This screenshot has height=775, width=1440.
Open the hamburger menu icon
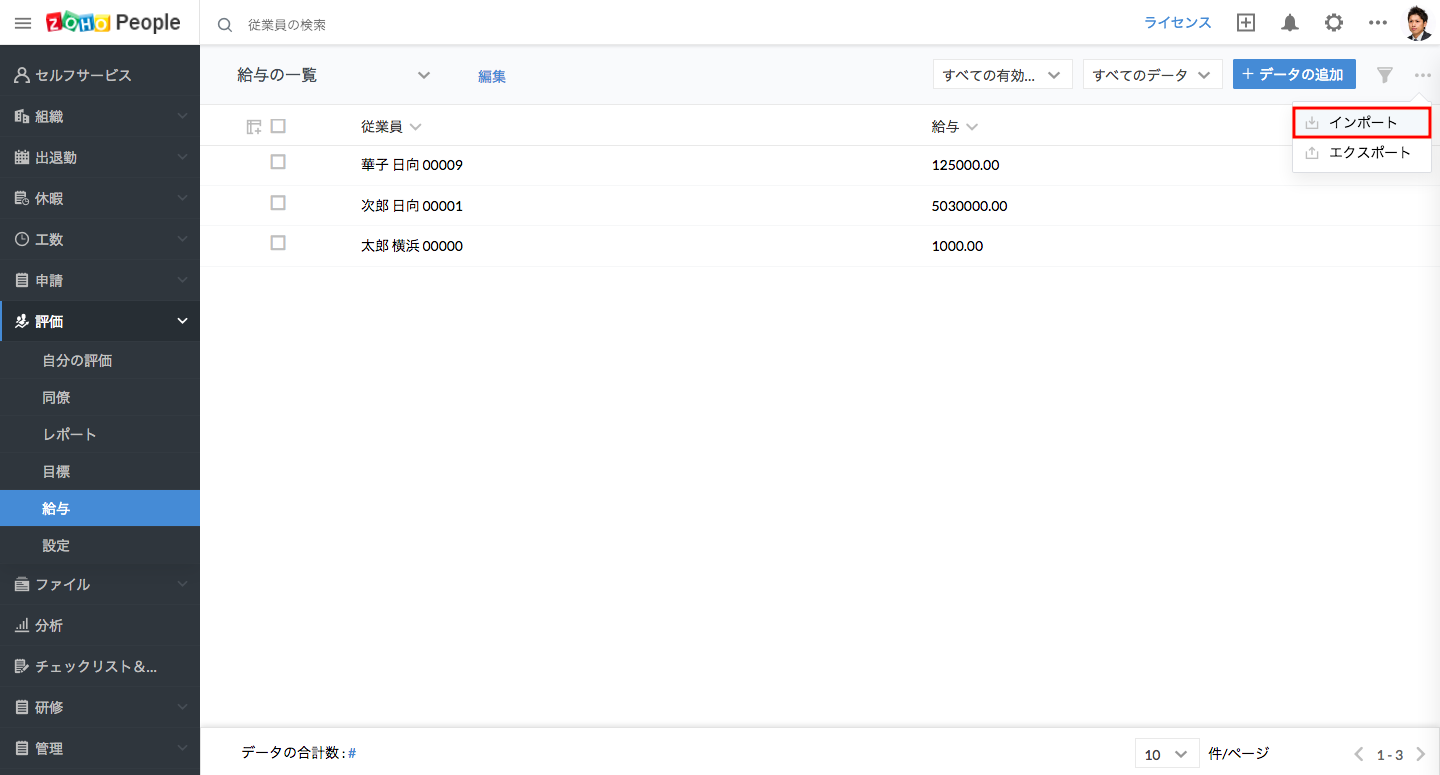point(23,23)
